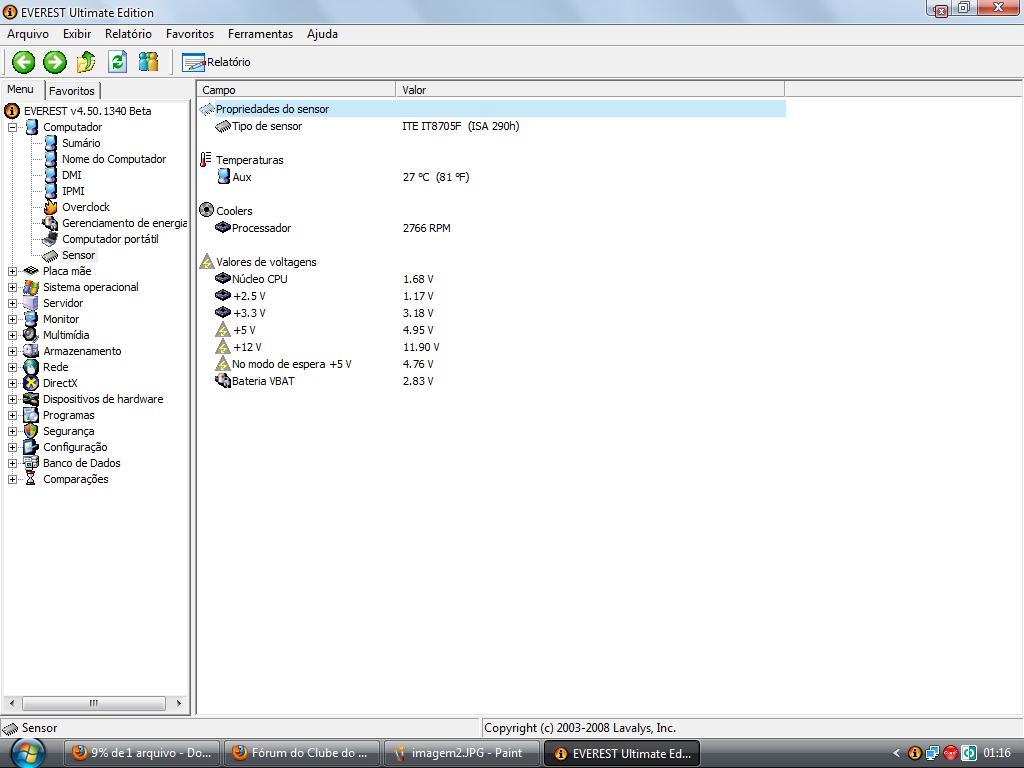The height and width of the screenshot is (768, 1024).
Task: Expand the Sistema operacional node
Action: (x=12, y=287)
